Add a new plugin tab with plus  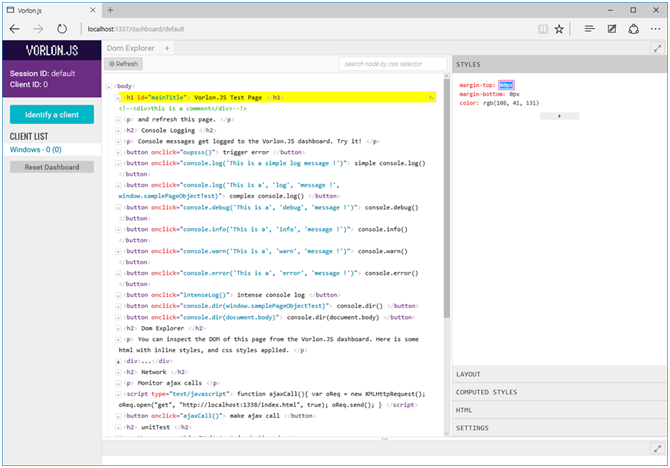[167, 48]
